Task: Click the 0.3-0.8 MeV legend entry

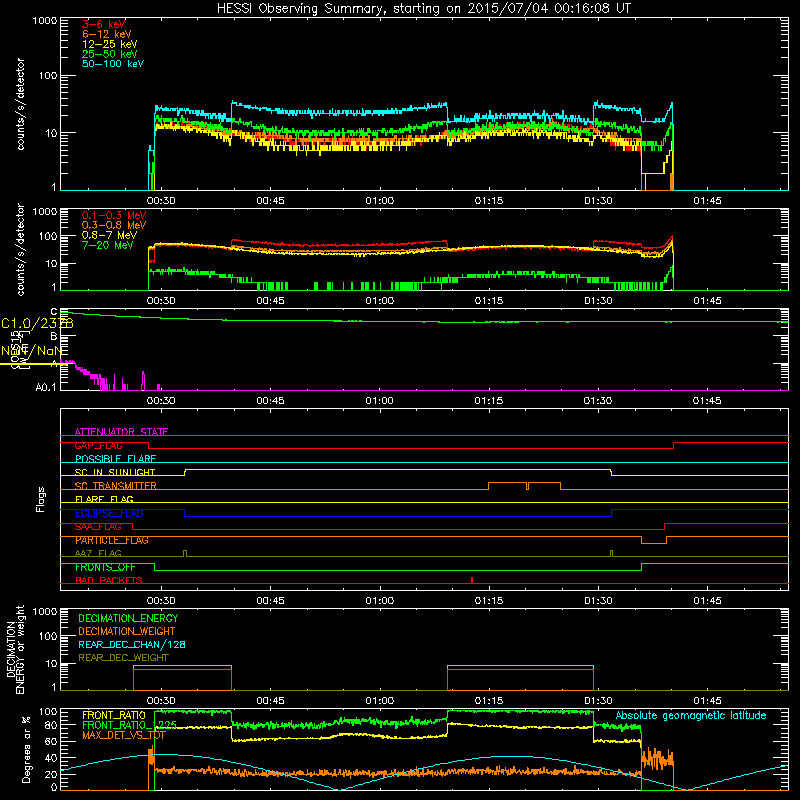Action: (114, 225)
